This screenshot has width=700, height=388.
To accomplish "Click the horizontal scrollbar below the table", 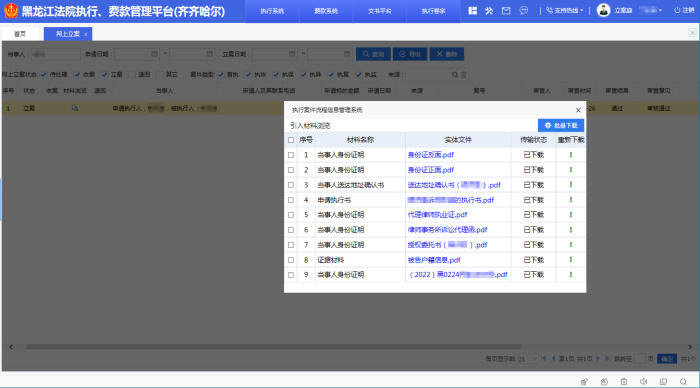I will click(273, 346).
